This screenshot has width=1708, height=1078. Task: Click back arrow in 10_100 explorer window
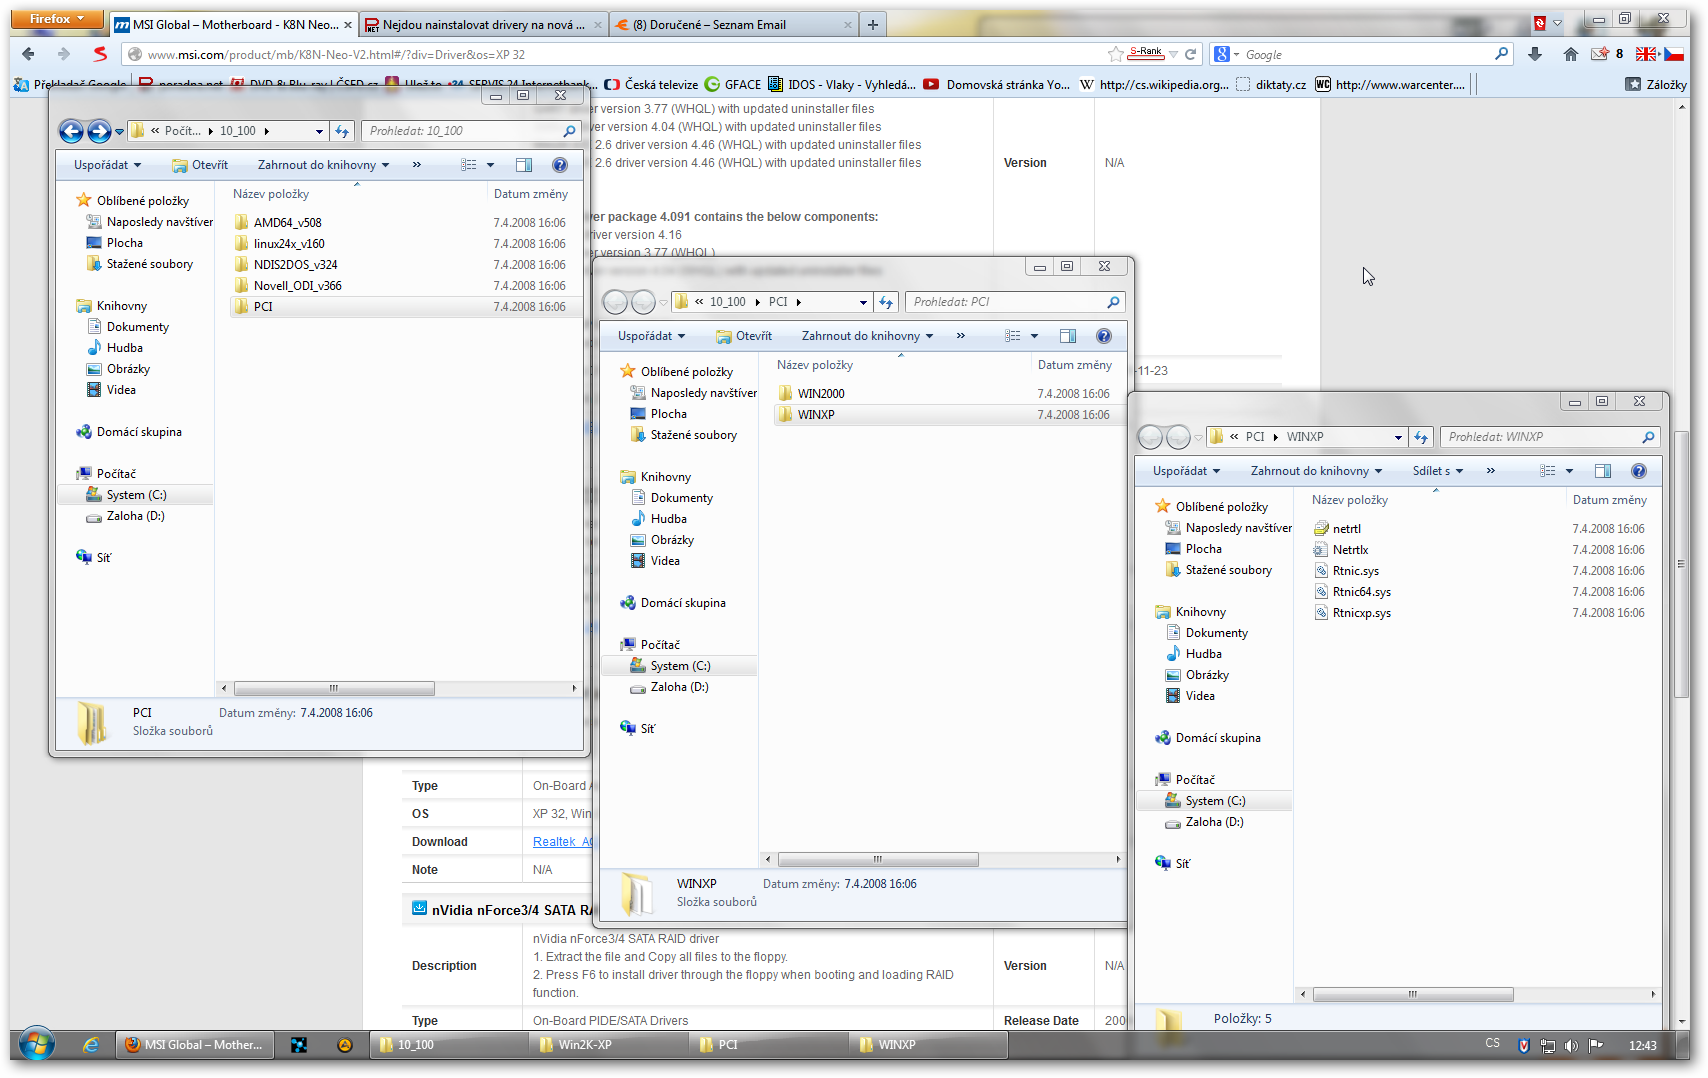(71, 131)
